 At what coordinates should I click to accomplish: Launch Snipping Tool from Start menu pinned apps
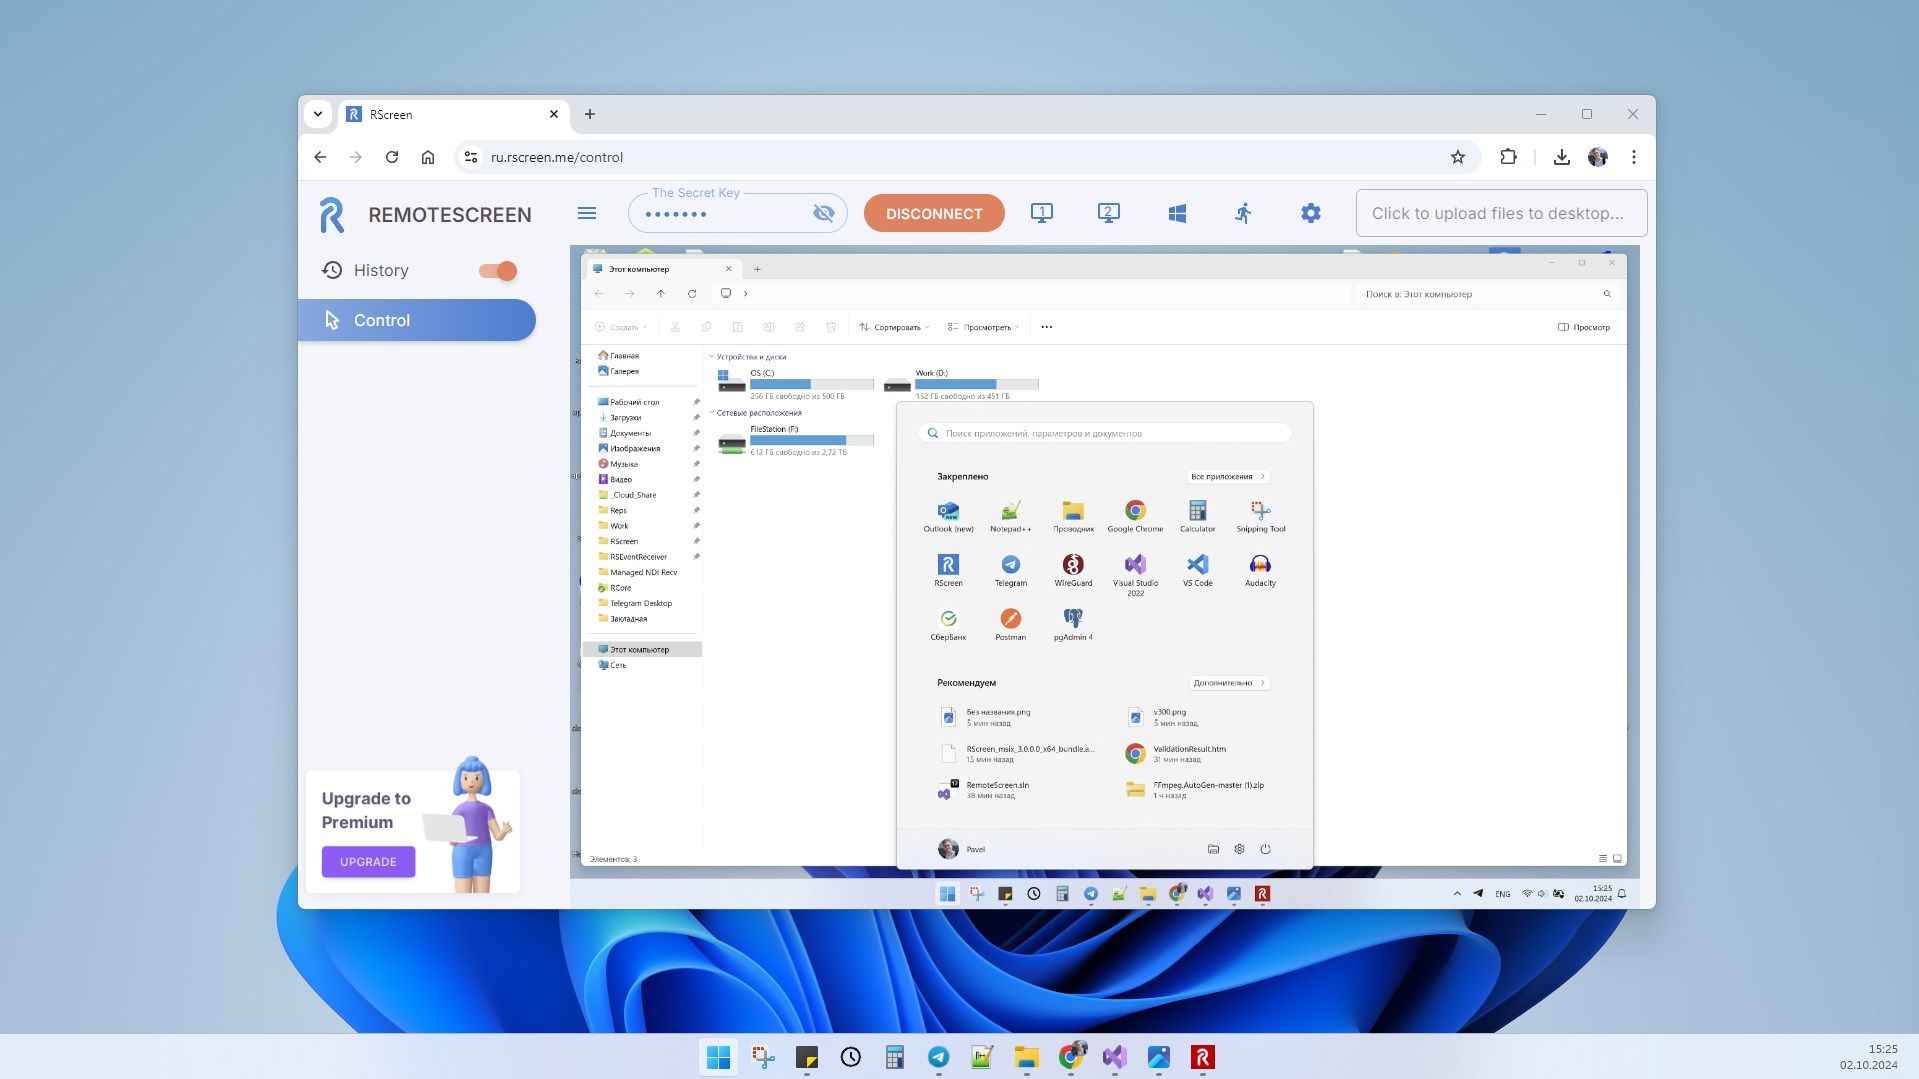coord(1260,517)
